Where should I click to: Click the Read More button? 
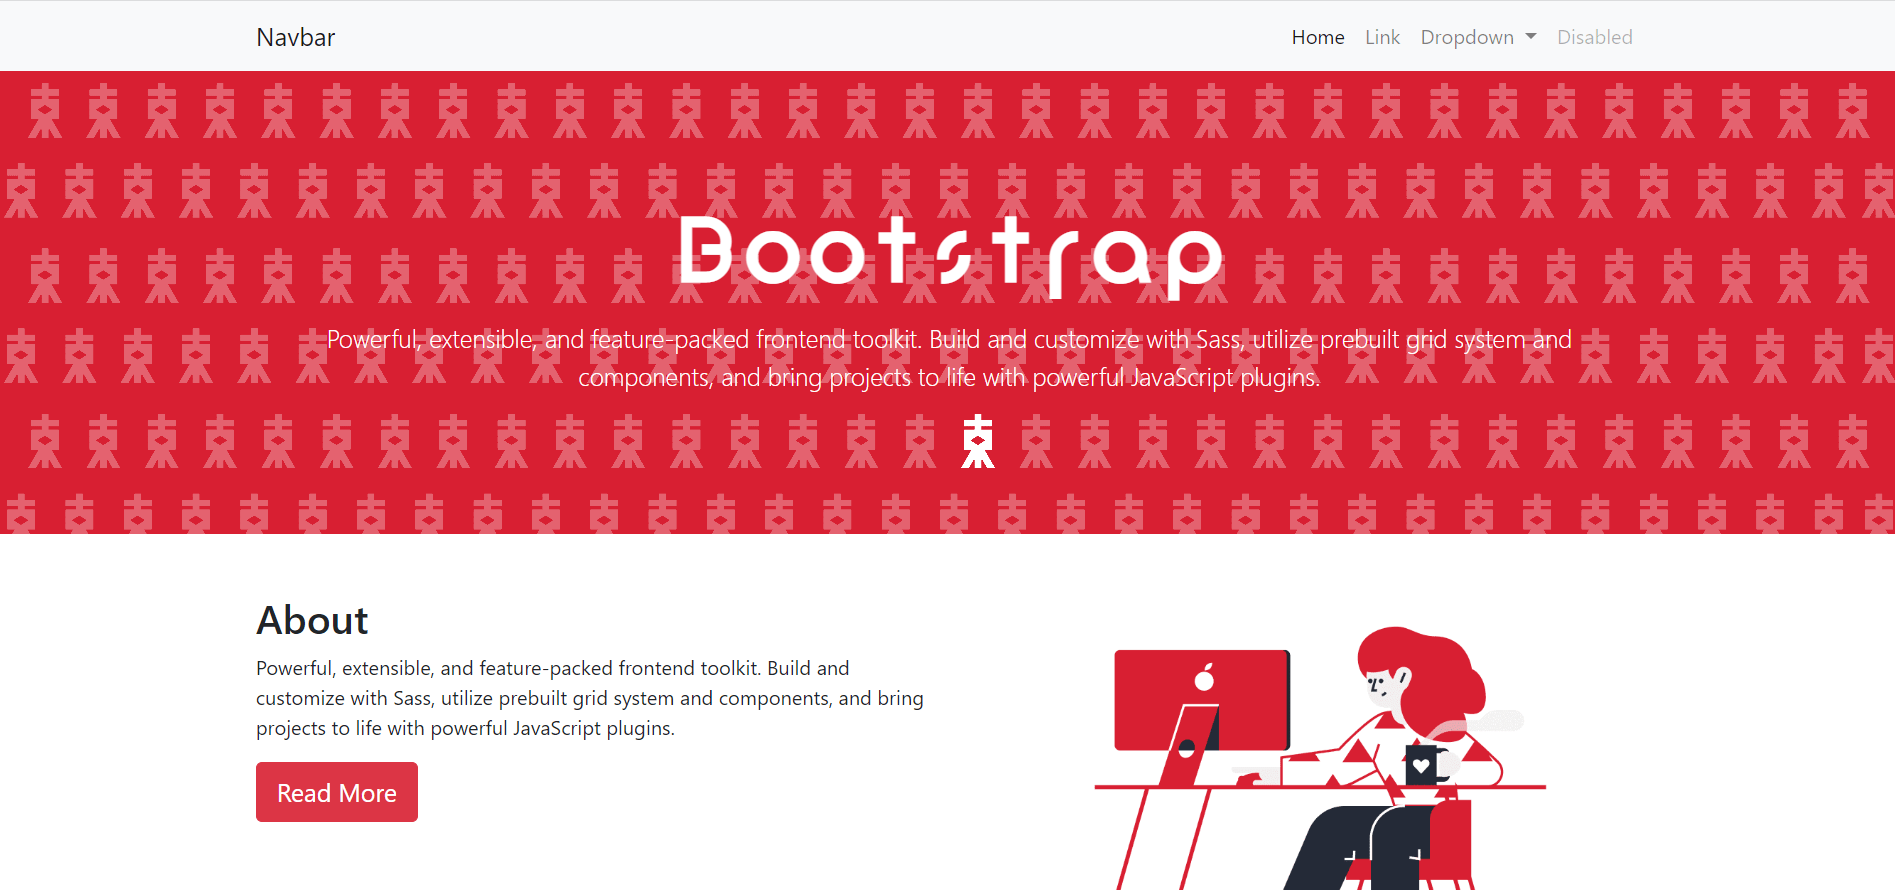(x=337, y=792)
